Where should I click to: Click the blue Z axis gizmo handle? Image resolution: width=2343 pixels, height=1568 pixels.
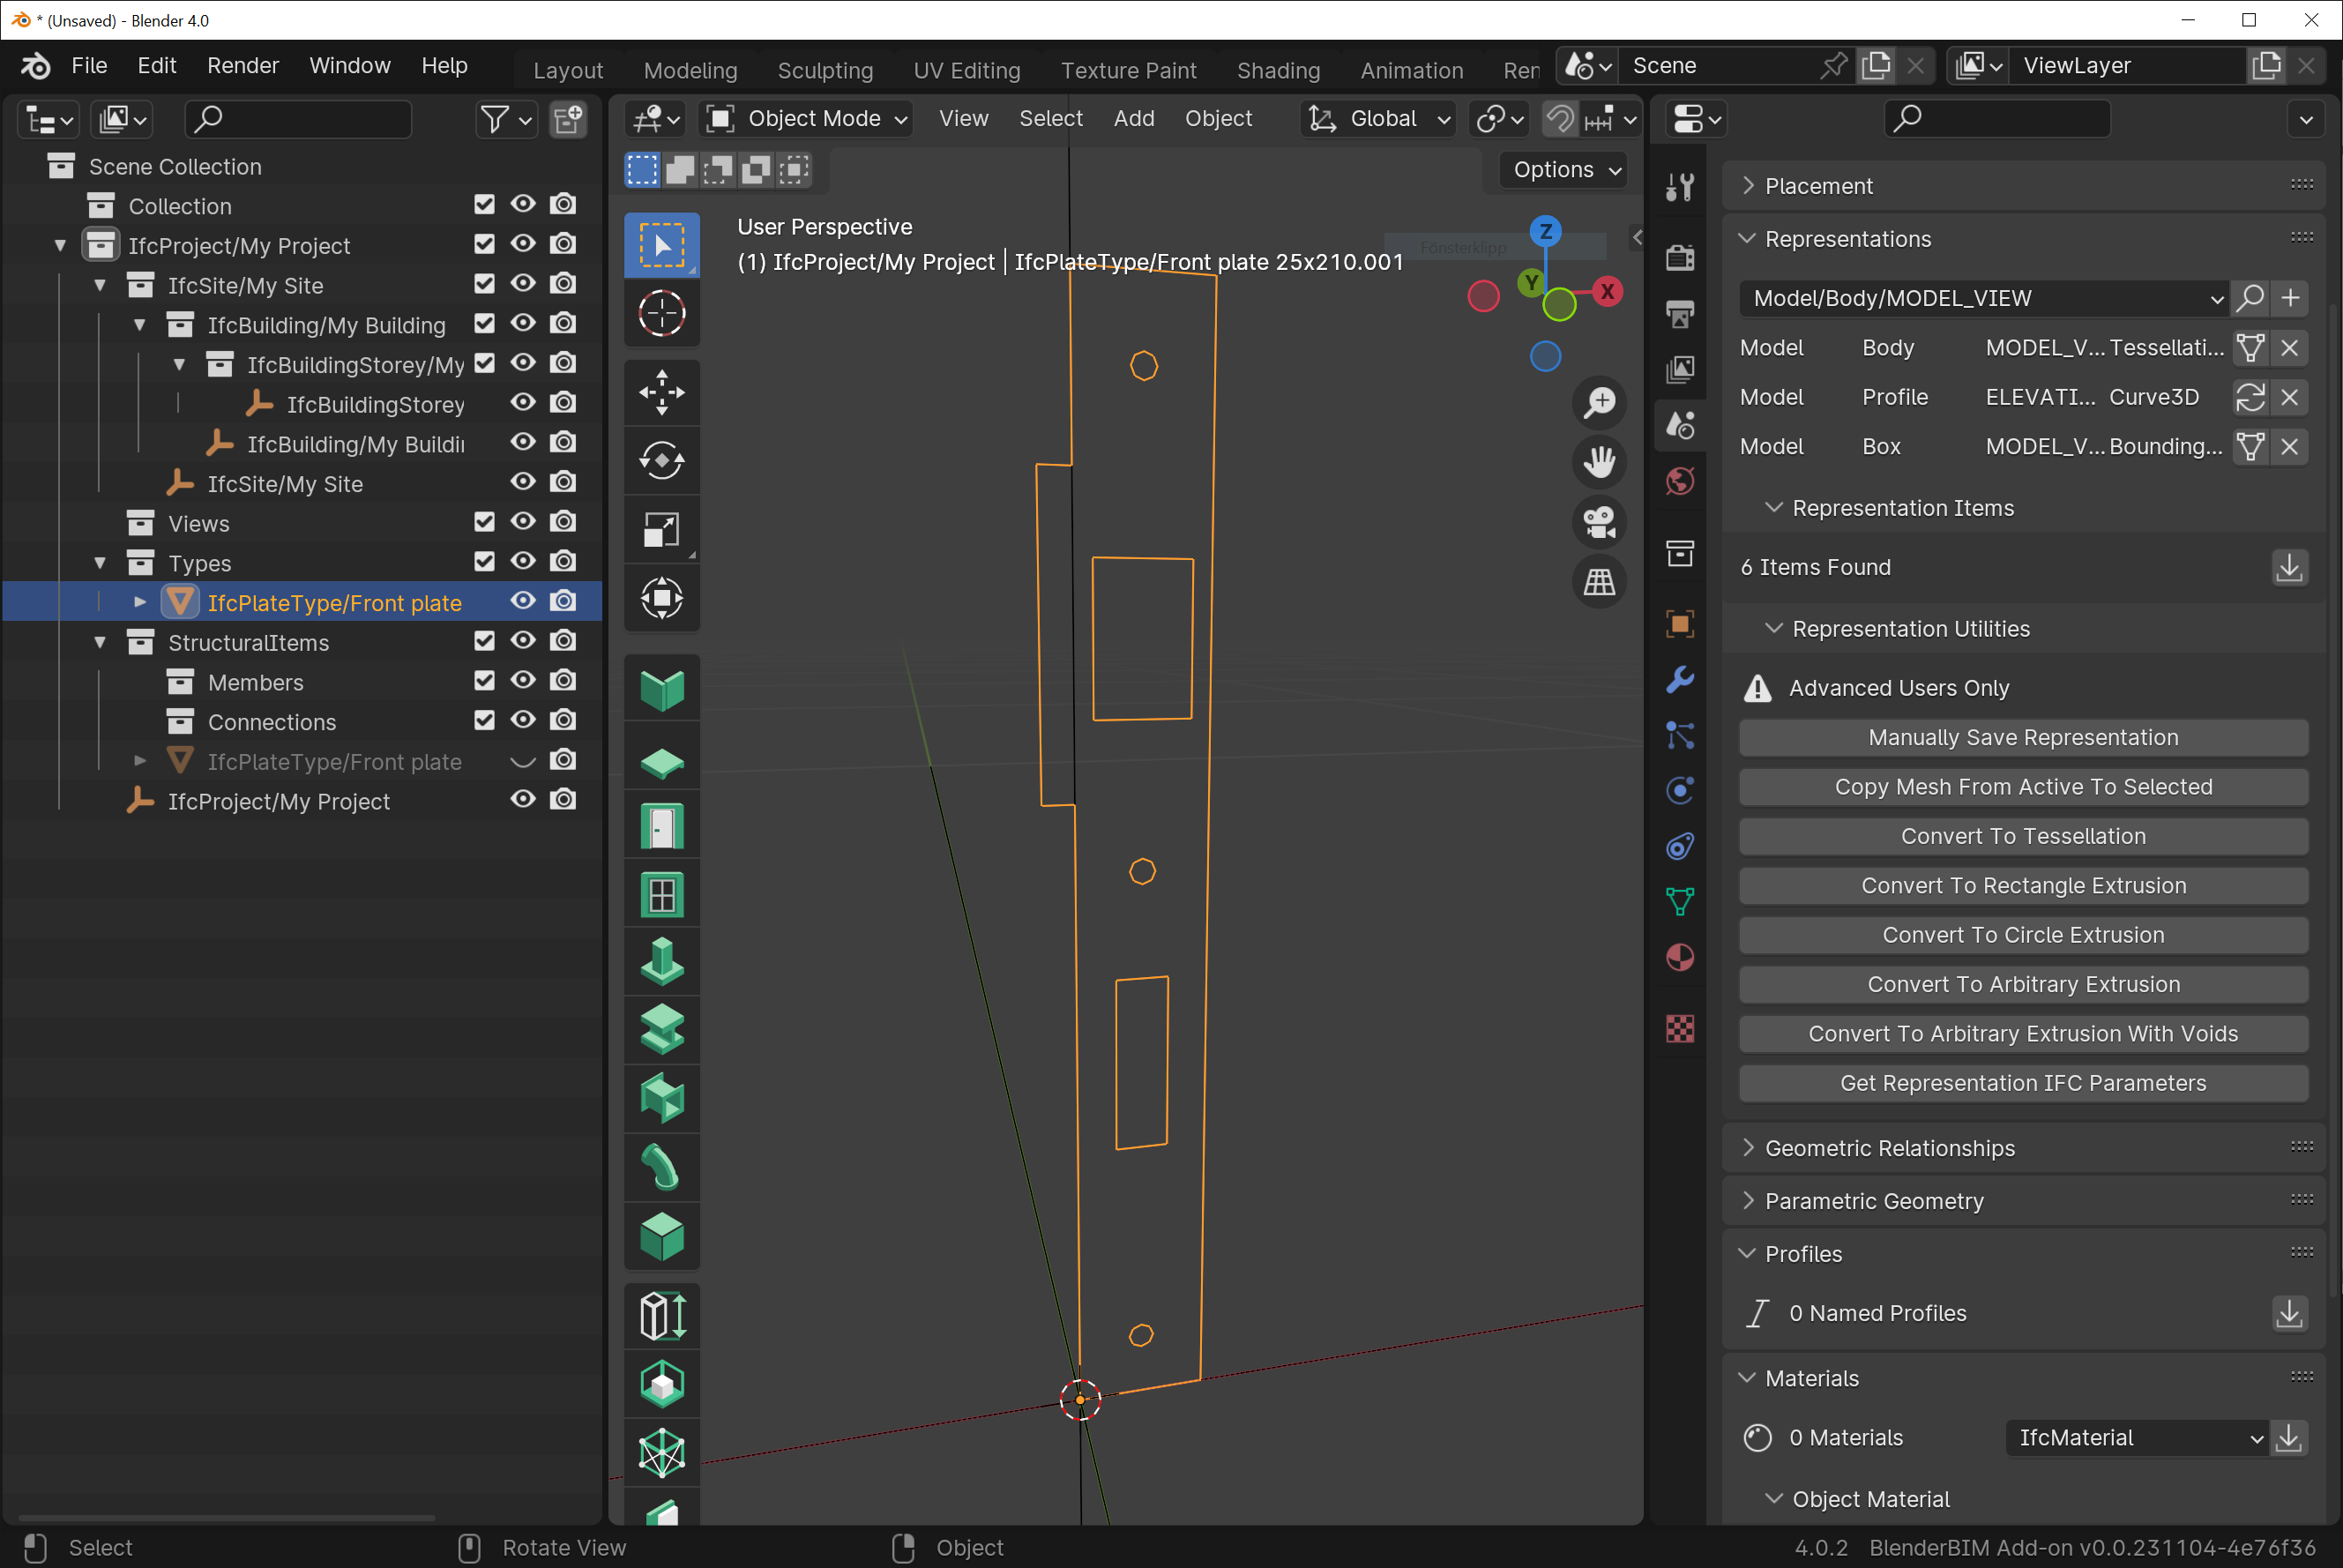click(1545, 232)
